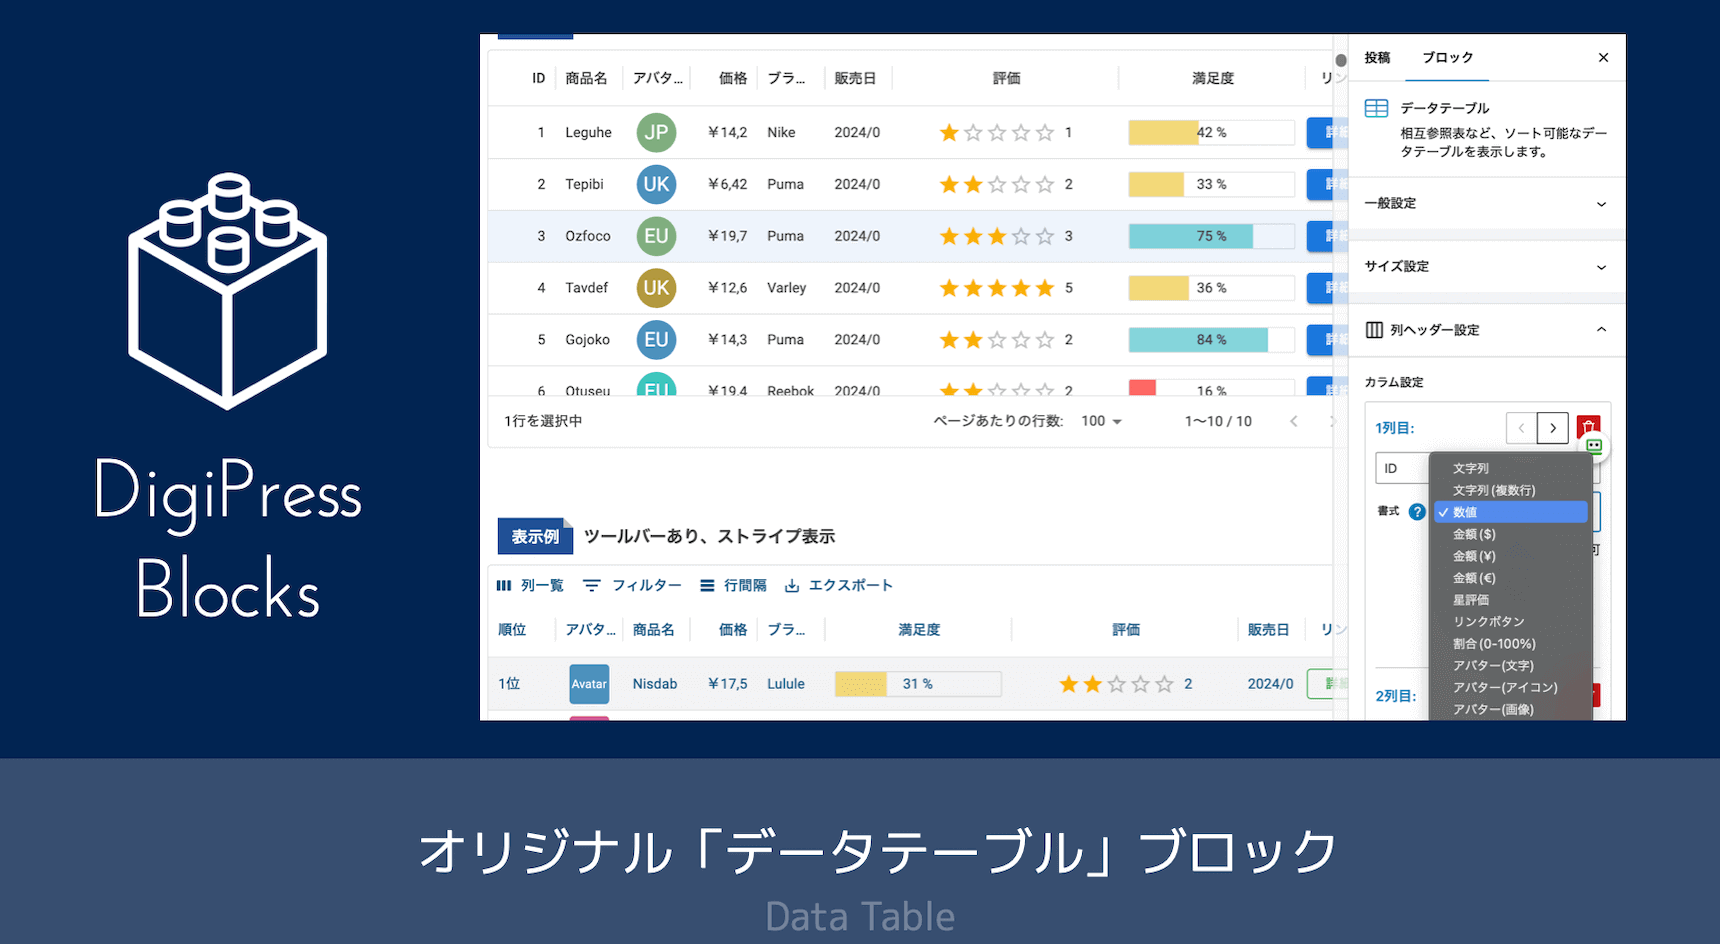
Task: Switch to the 投稿 tab
Action: pyautogui.click(x=1377, y=57)
